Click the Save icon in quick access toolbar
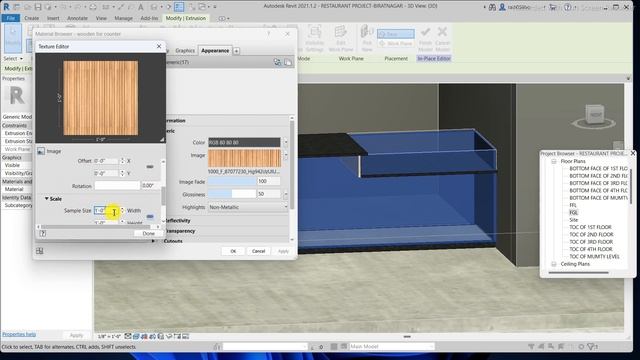 (38, 7)
